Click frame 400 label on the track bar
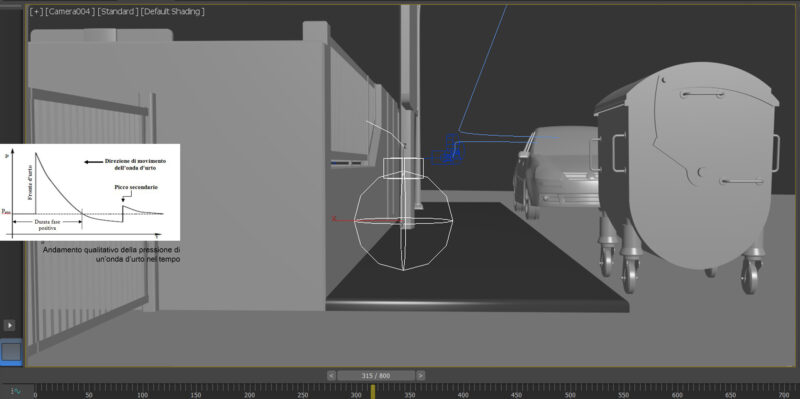This screenshot has width=800, height=399. click(x=463, y=395)
